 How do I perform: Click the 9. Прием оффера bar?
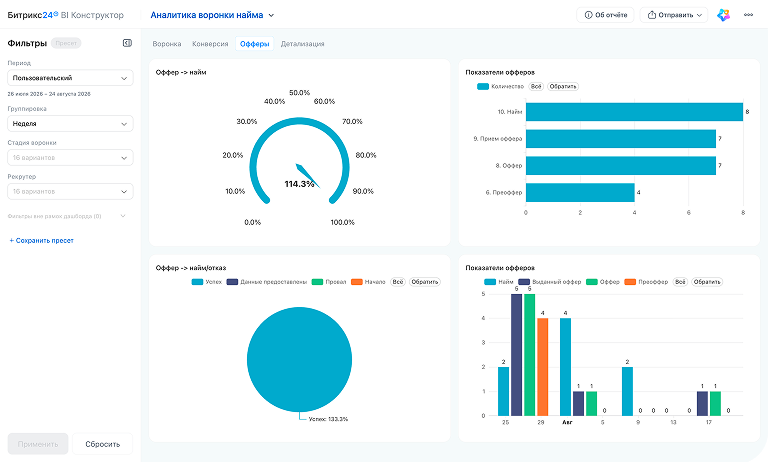(621, 139)
